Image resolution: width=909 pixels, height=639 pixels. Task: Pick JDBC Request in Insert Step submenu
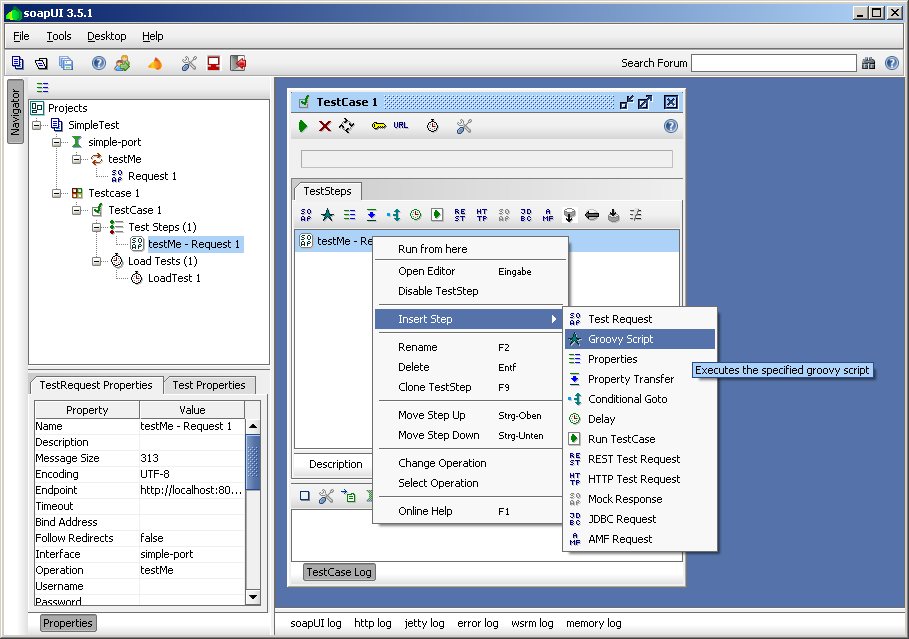click(640, 519)
